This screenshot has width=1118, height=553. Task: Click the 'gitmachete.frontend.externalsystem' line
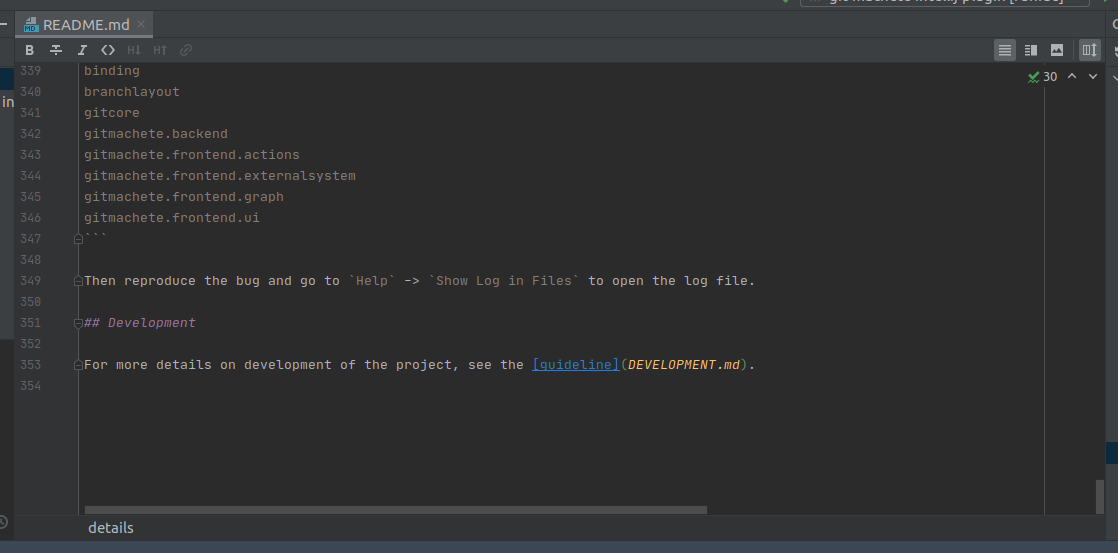pyautogui.click(x=220, y=176)
